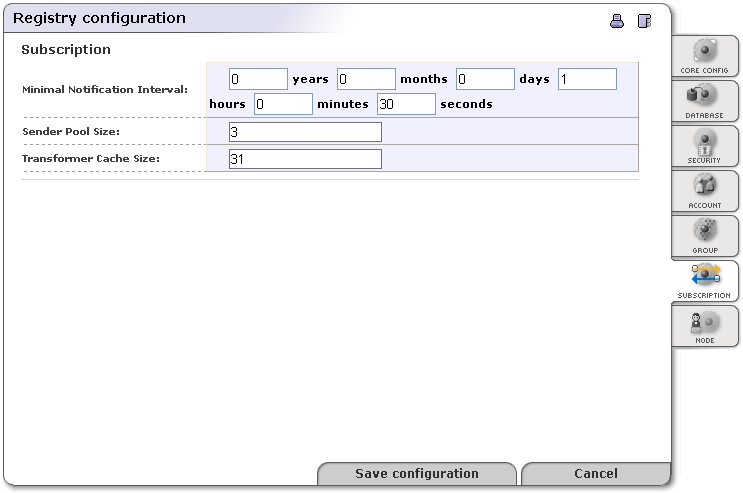Click the help book icon in header
This screenshot has height=493, width=743.
tap(644, 21)
